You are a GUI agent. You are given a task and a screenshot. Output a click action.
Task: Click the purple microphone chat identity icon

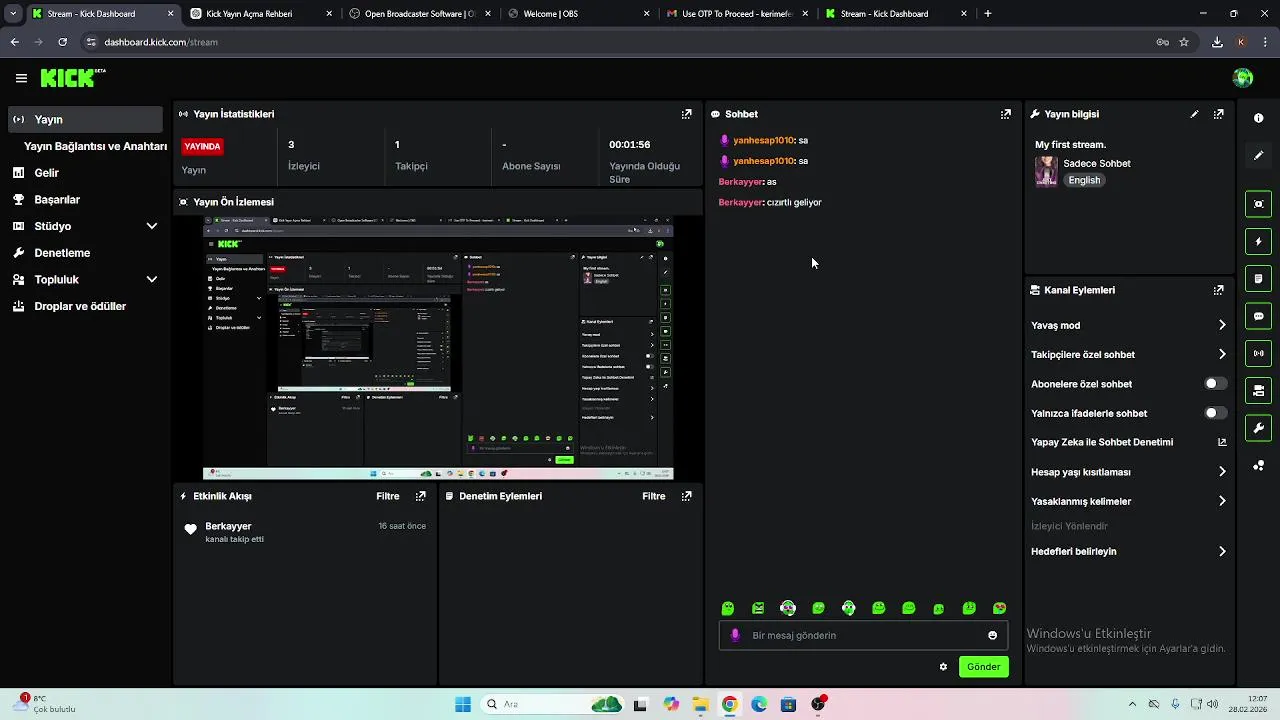(735, 635)
